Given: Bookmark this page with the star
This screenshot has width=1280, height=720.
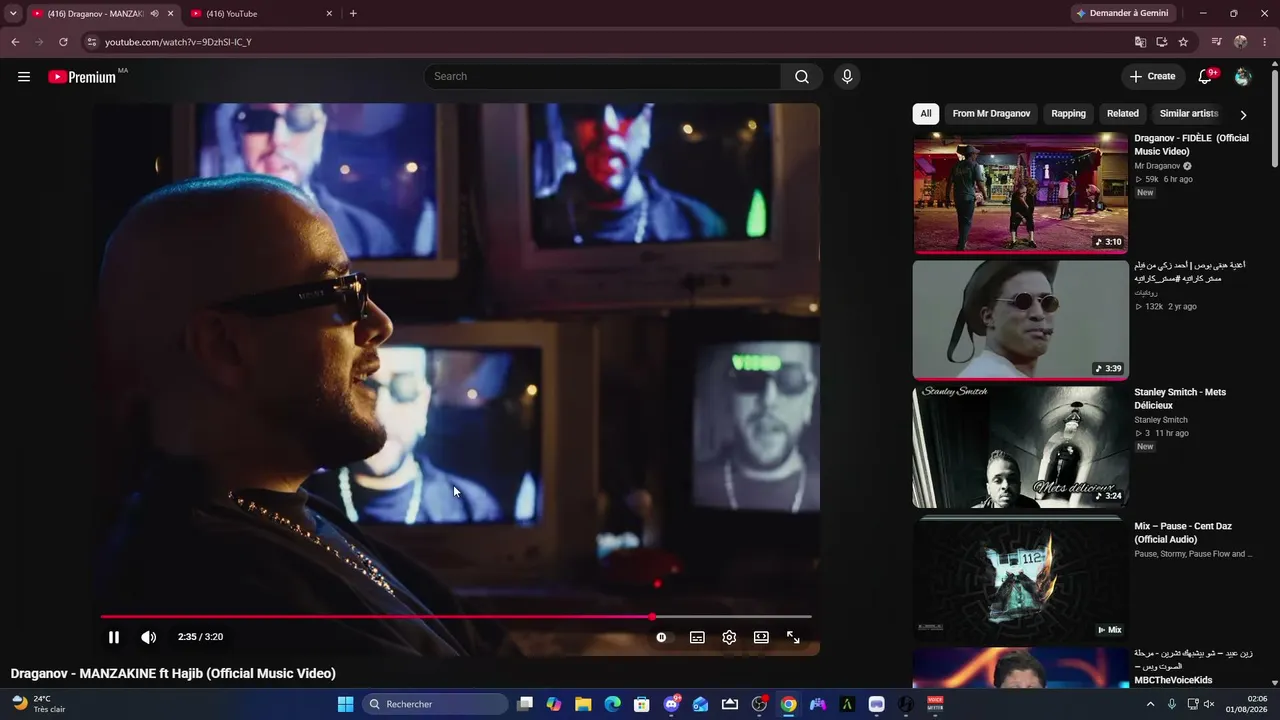Looking at the screenshot, I should tap(1183, 42).
